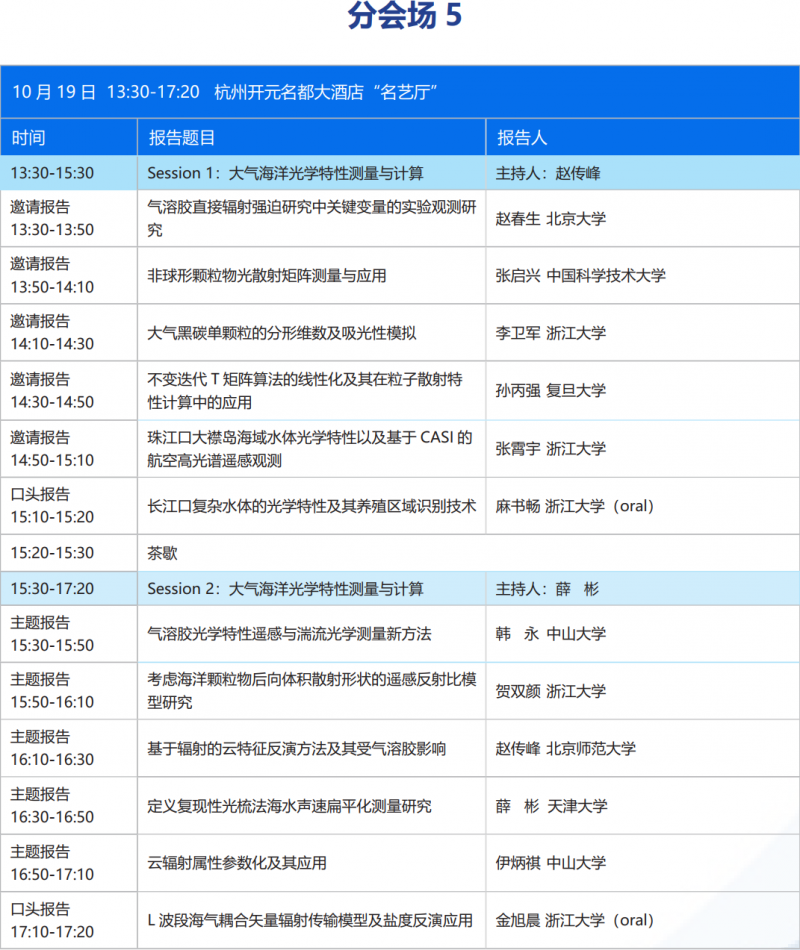Viewport: 800px width, 950px height.
Task: Click the 14:30-14:50 invited talk time cell
Action: pyautogui.click(x=52, y=390)
